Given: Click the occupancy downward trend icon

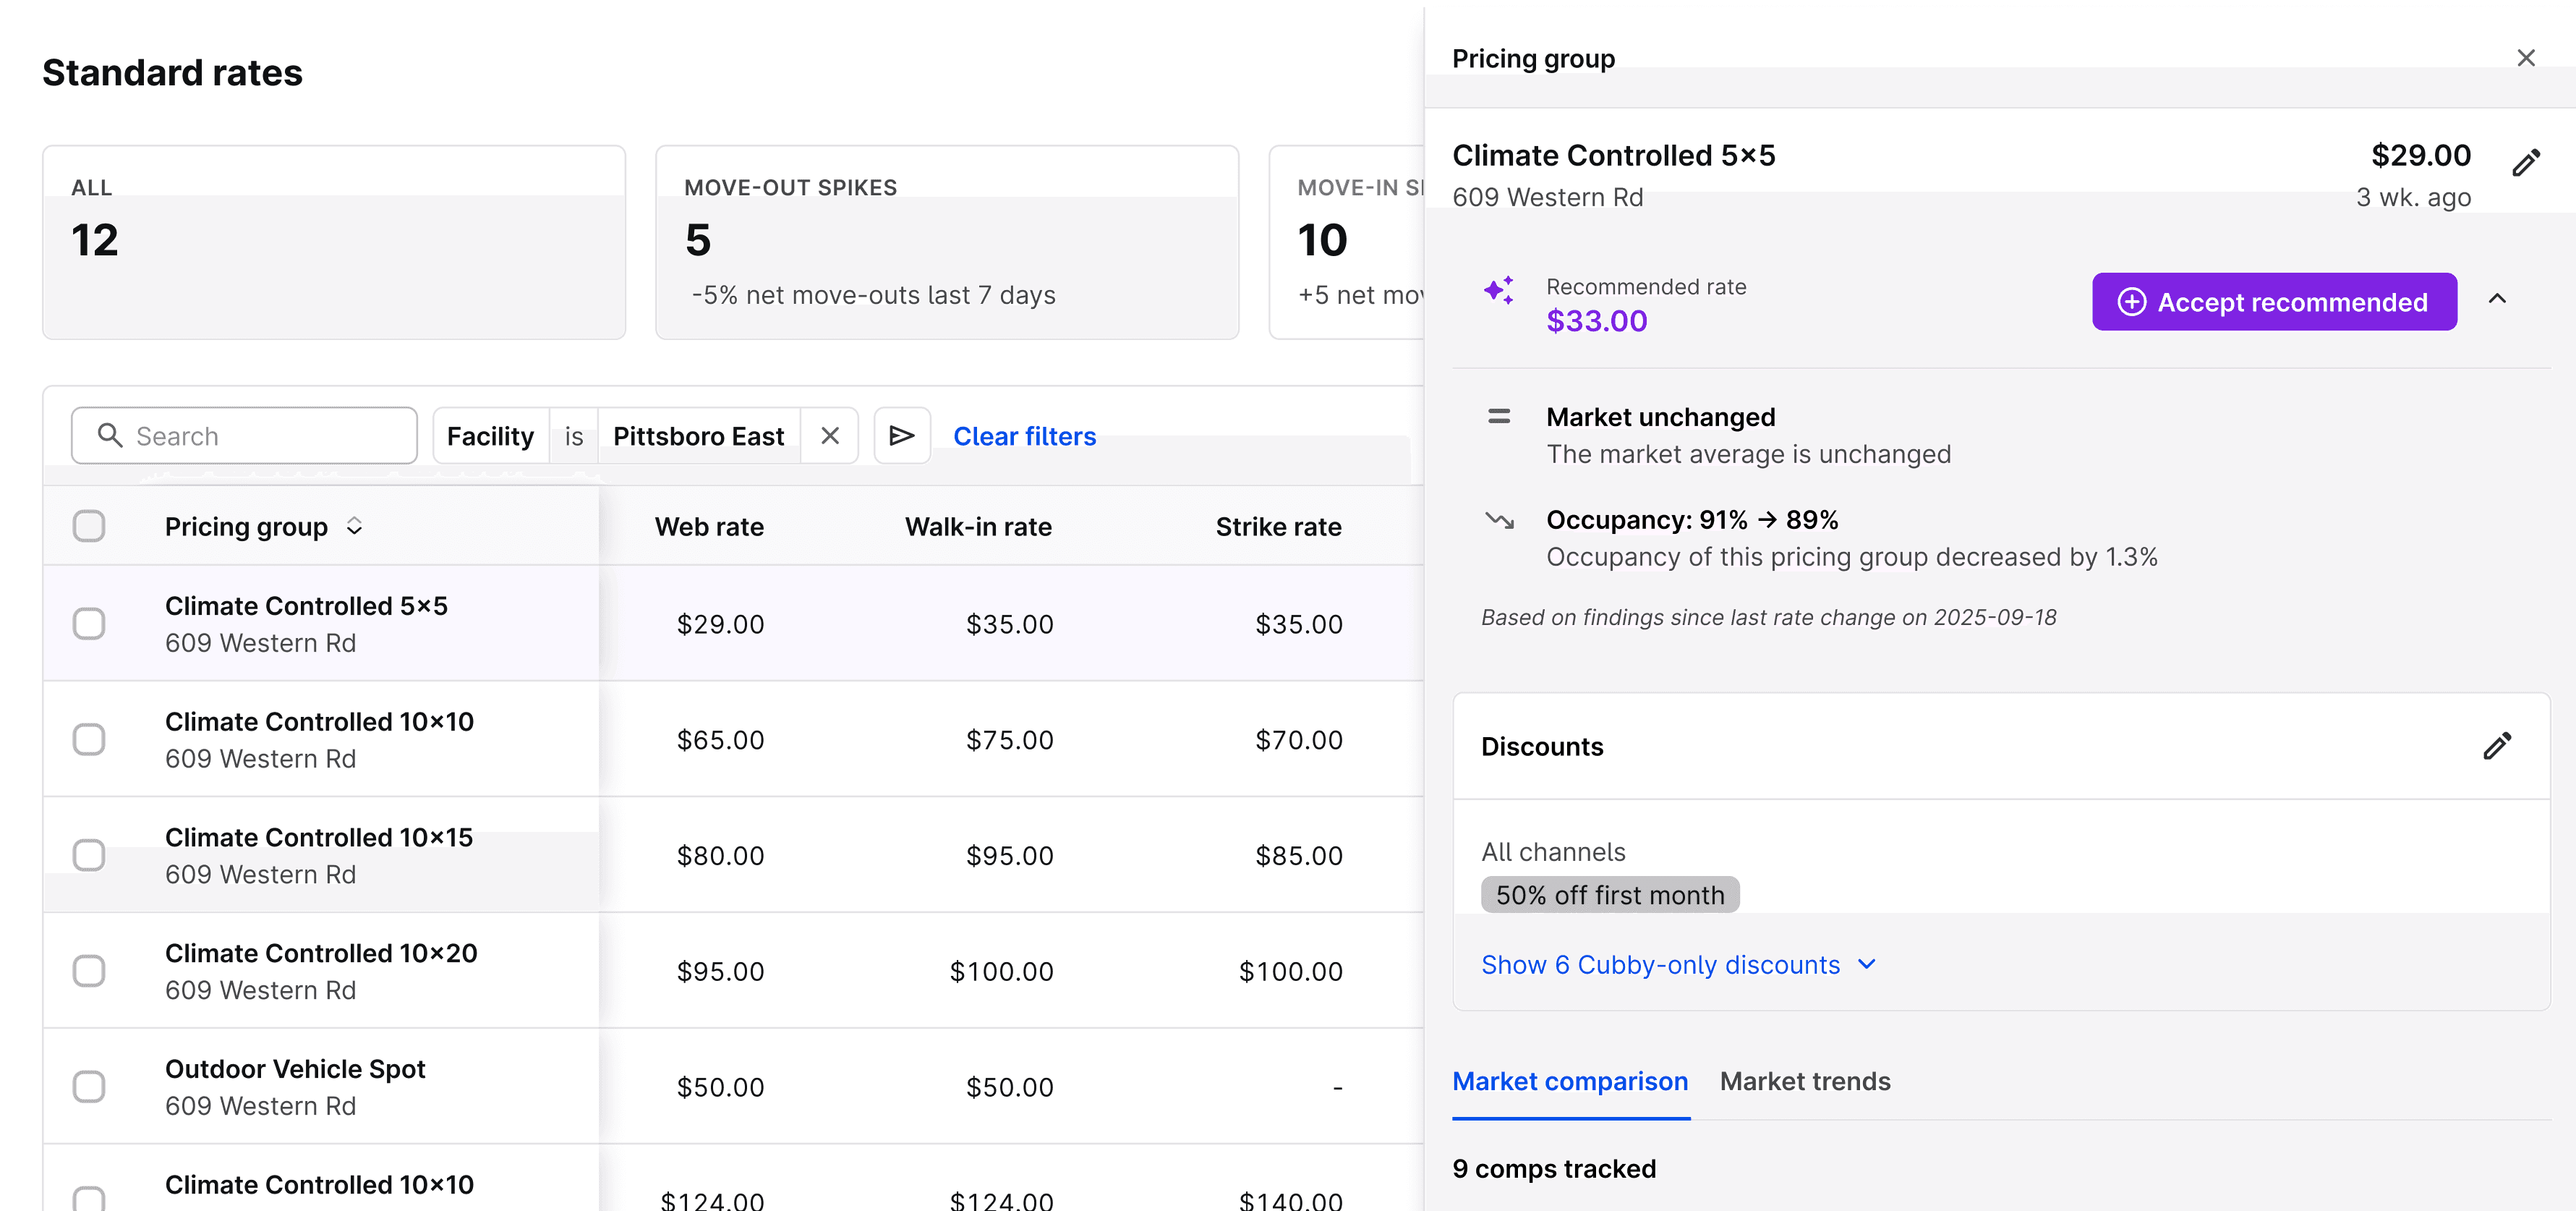Looking at the screenshot, I should pos(1498,520).
